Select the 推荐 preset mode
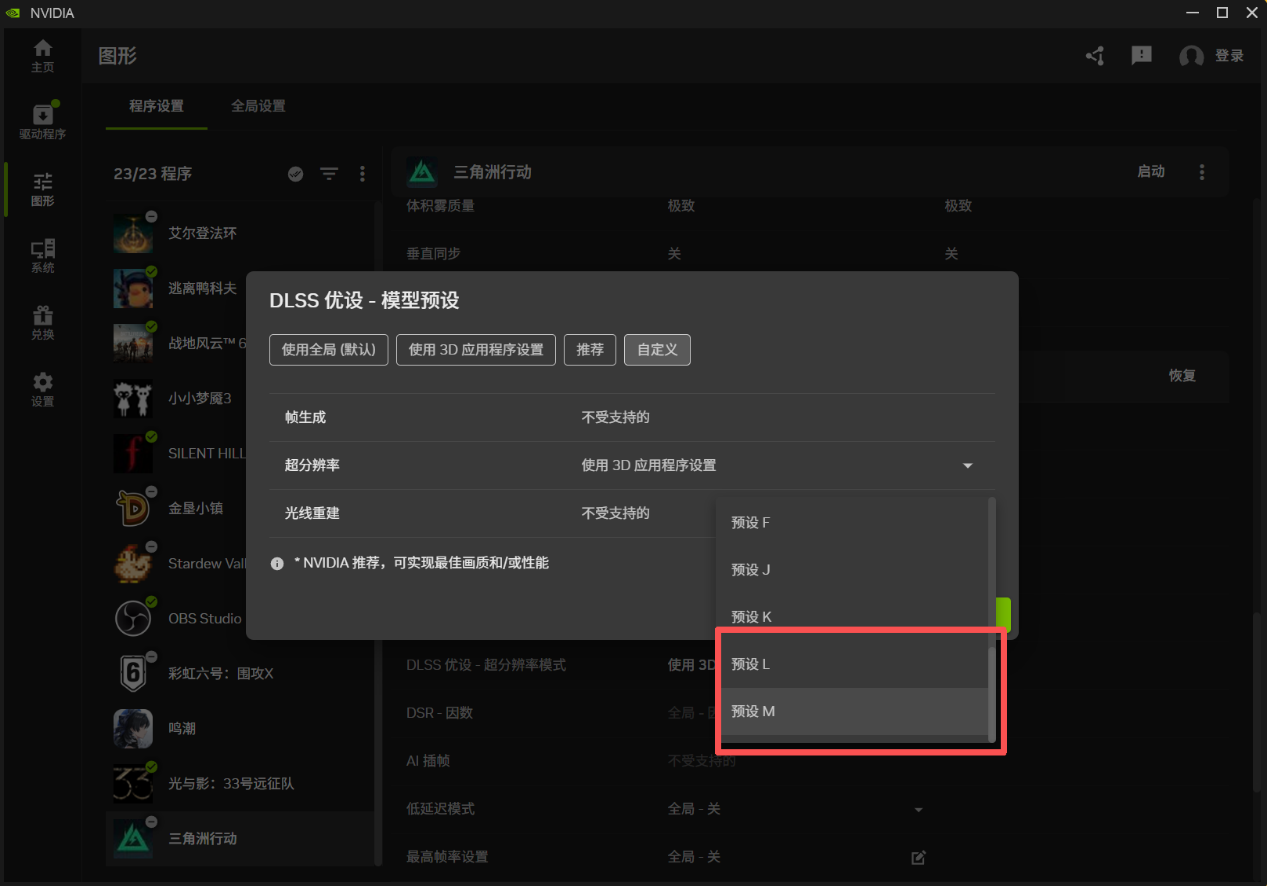The height and width of the screenshot is (886, 1267). point(589,349)
